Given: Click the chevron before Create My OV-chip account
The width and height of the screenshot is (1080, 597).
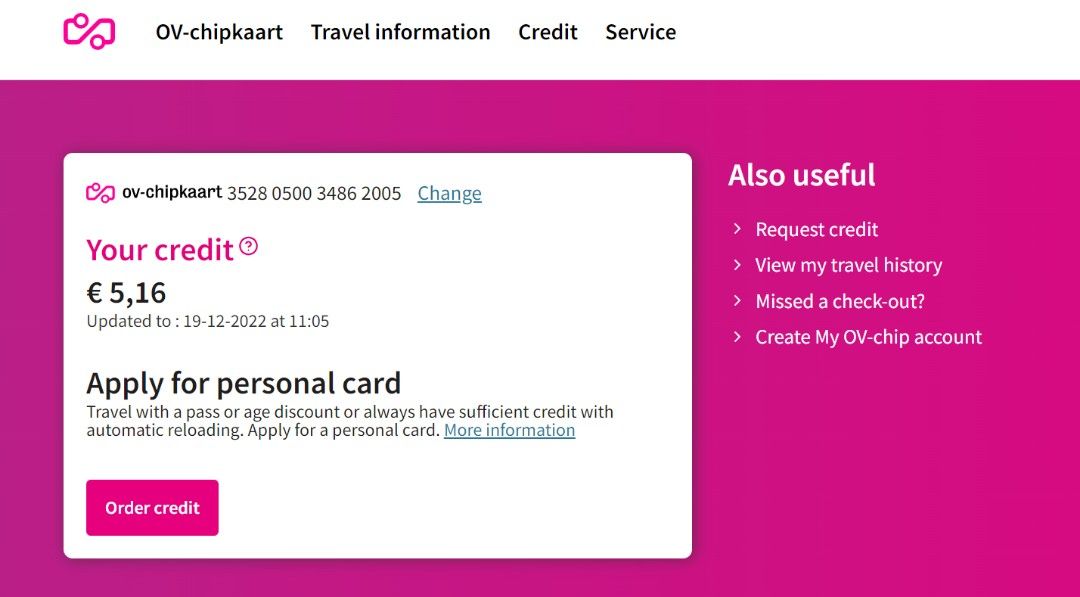Looking at the screenshot, I should [737, 337].
